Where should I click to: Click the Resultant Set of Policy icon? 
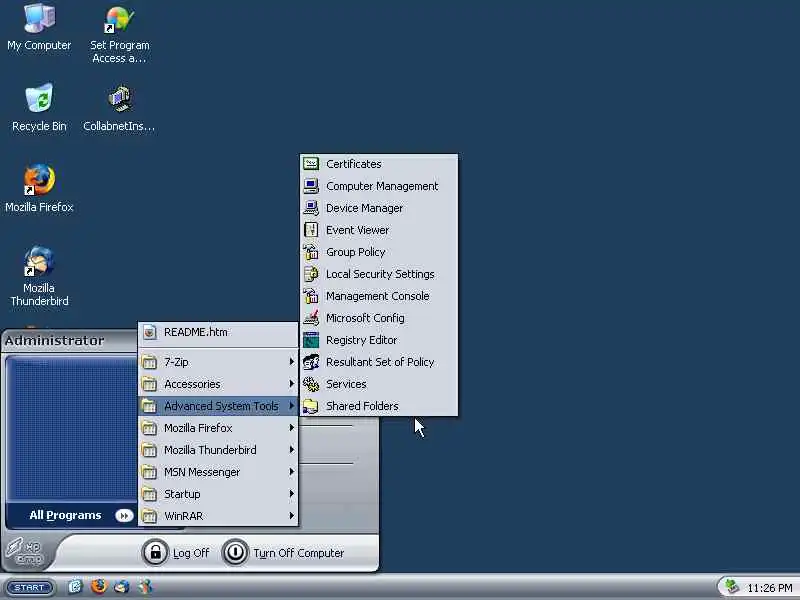311,362
